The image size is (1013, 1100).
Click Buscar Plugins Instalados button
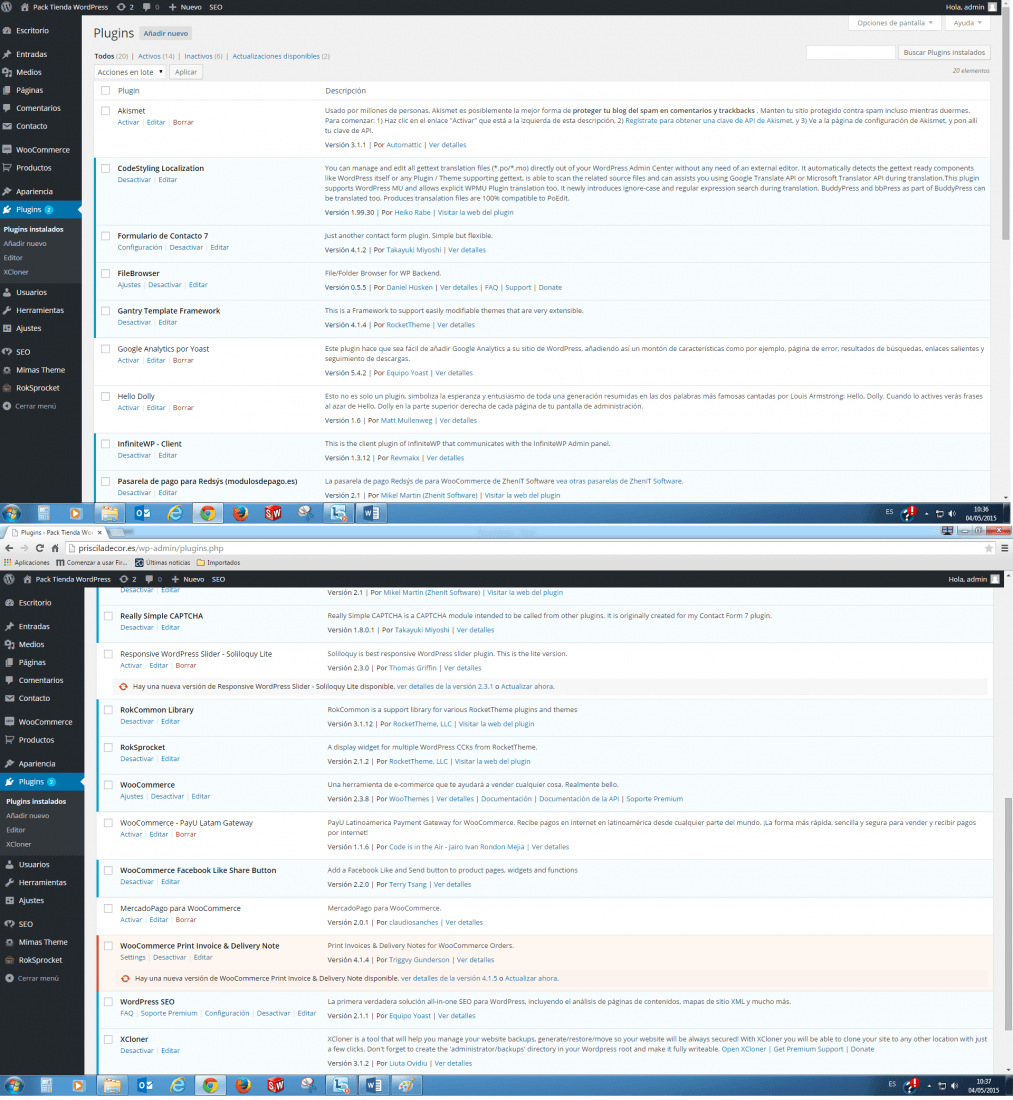(944, 53)
